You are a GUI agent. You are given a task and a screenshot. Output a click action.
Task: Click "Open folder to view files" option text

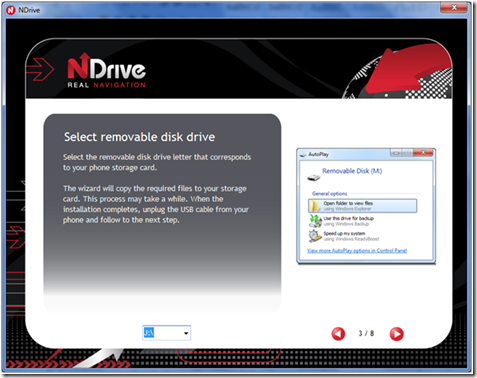(x=348, y=203)
